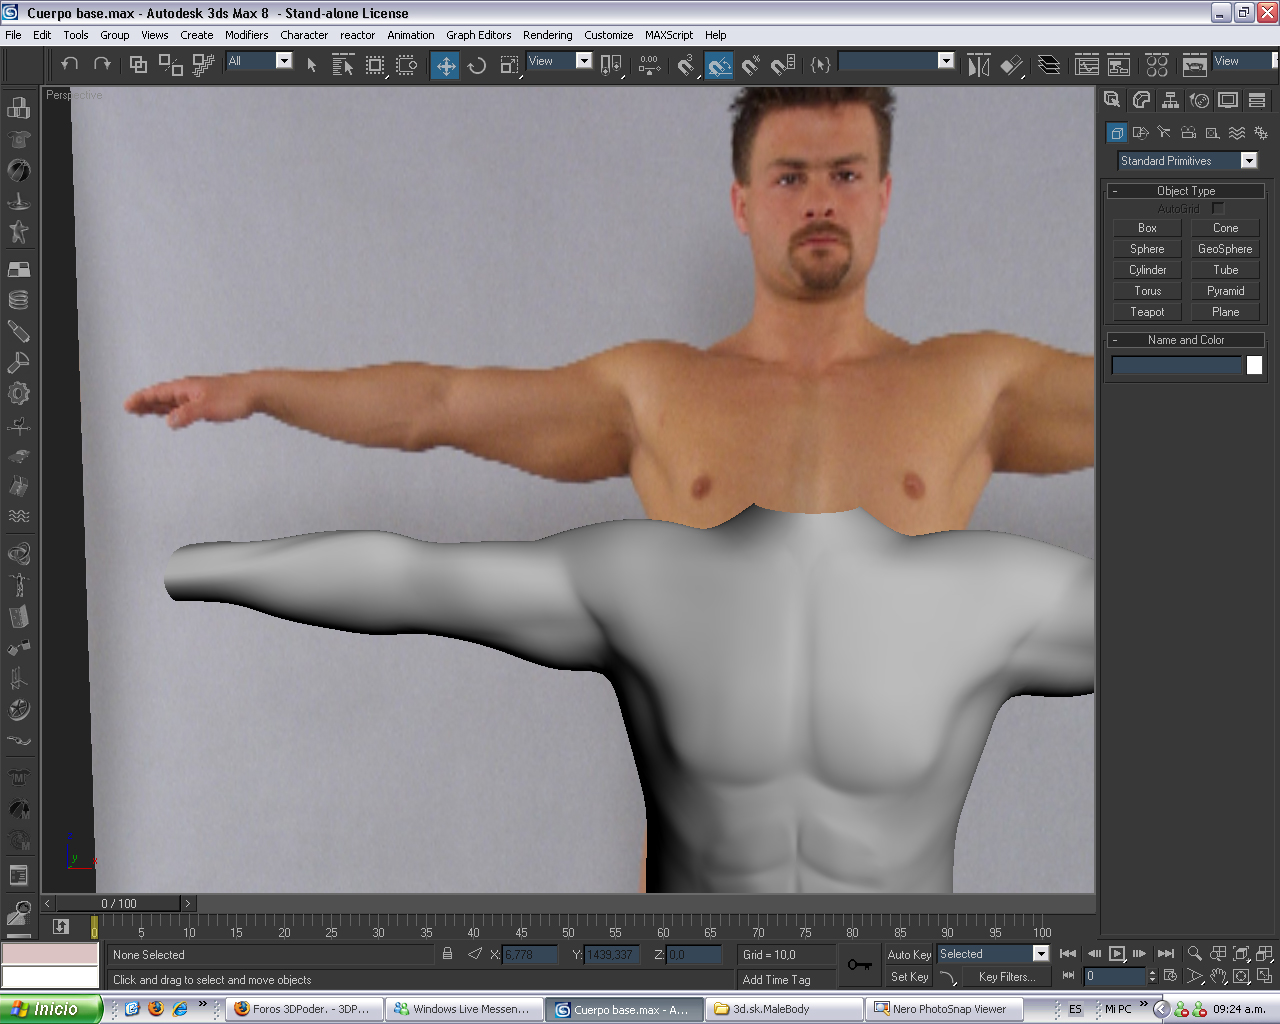Click the Mirror tool icon
Viewport: 1280px width, 1024px height.
click(978, 66)
